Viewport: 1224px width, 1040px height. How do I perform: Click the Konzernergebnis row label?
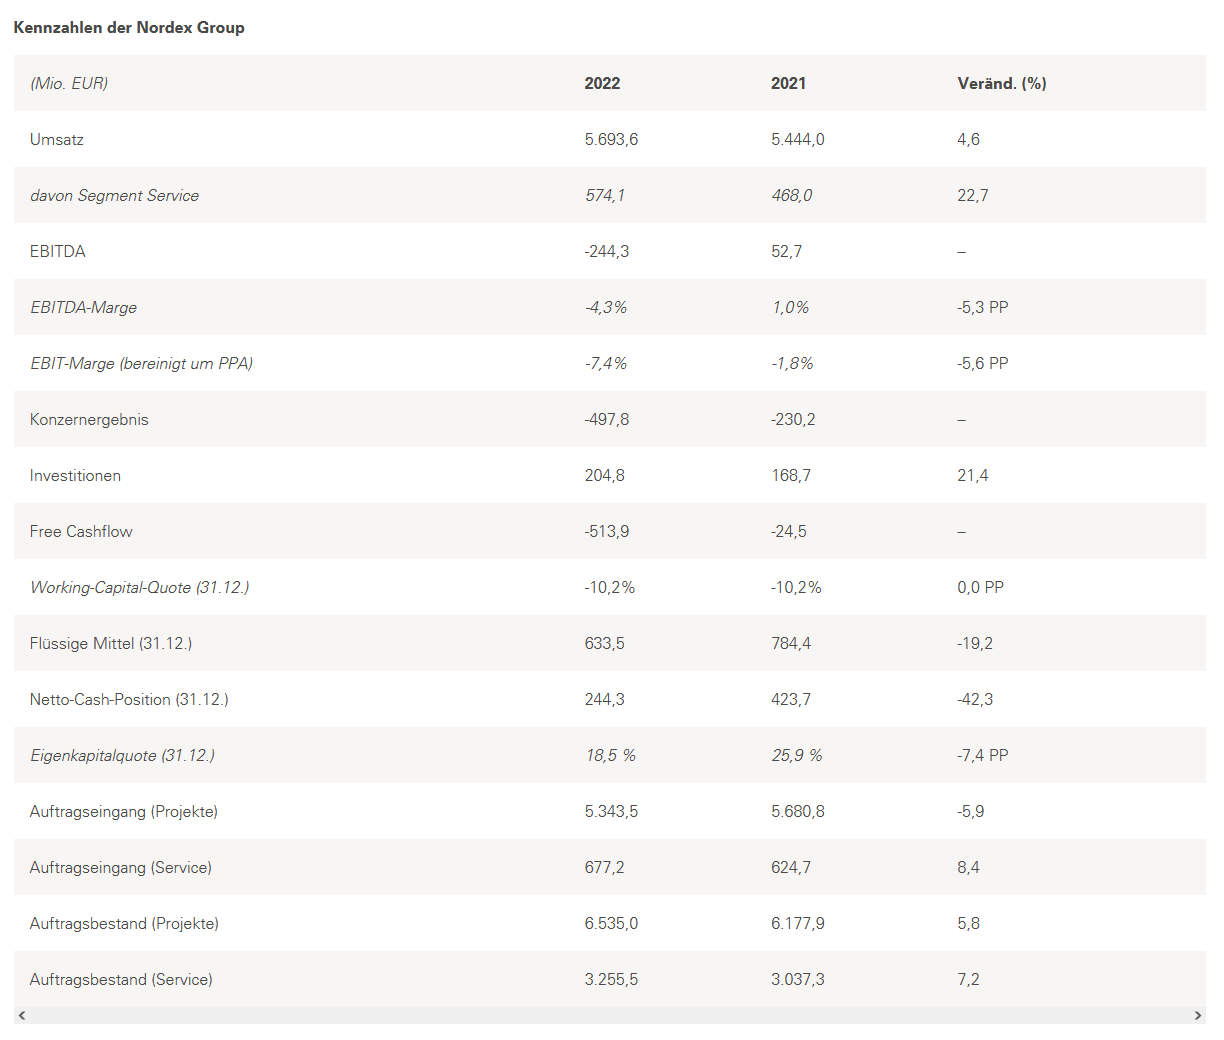pyautogui.click(x=89, y=420)
